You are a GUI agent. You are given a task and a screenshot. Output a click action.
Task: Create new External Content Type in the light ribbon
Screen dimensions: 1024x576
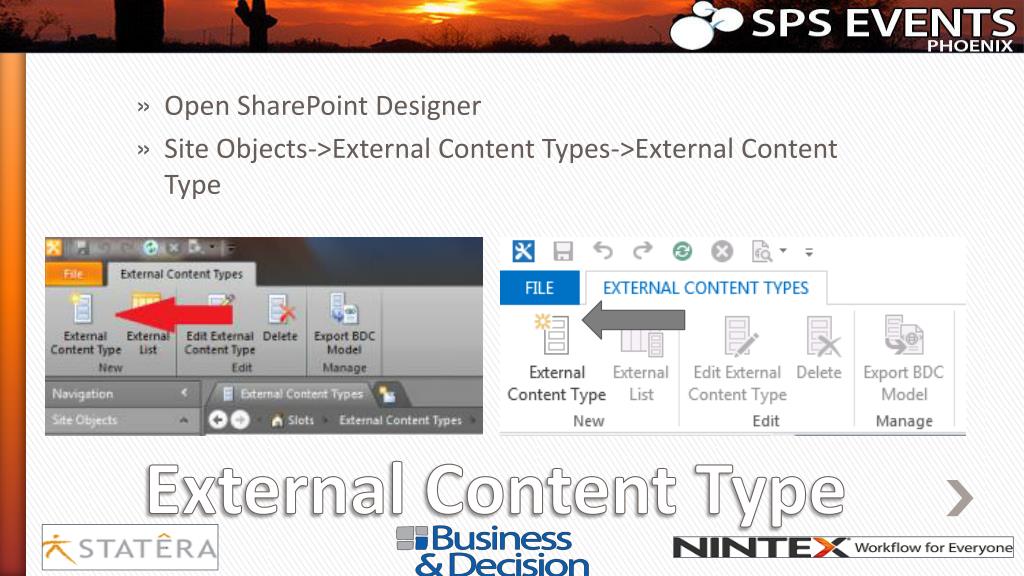click(x=556, y=358)
